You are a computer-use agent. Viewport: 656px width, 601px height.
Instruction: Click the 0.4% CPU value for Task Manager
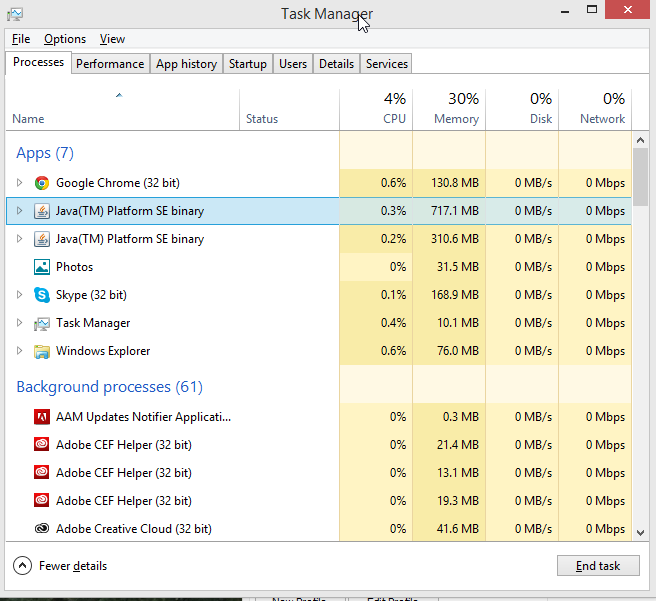tap(393, 323)
